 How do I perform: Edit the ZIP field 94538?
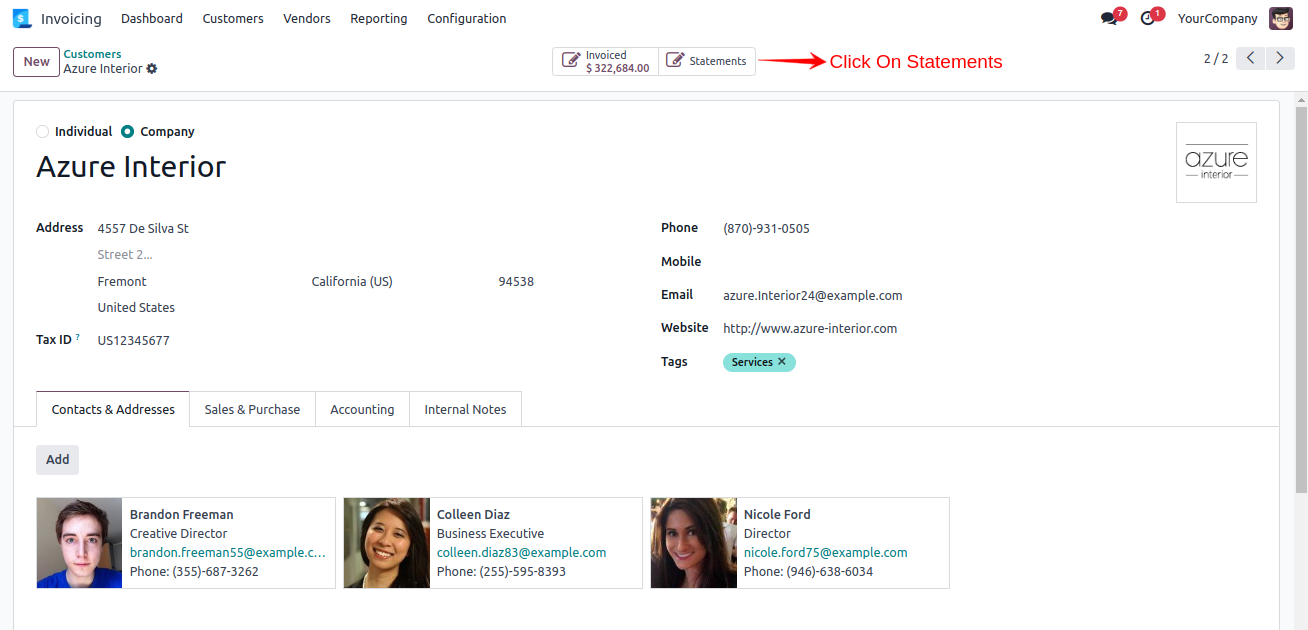coord(516,282)
